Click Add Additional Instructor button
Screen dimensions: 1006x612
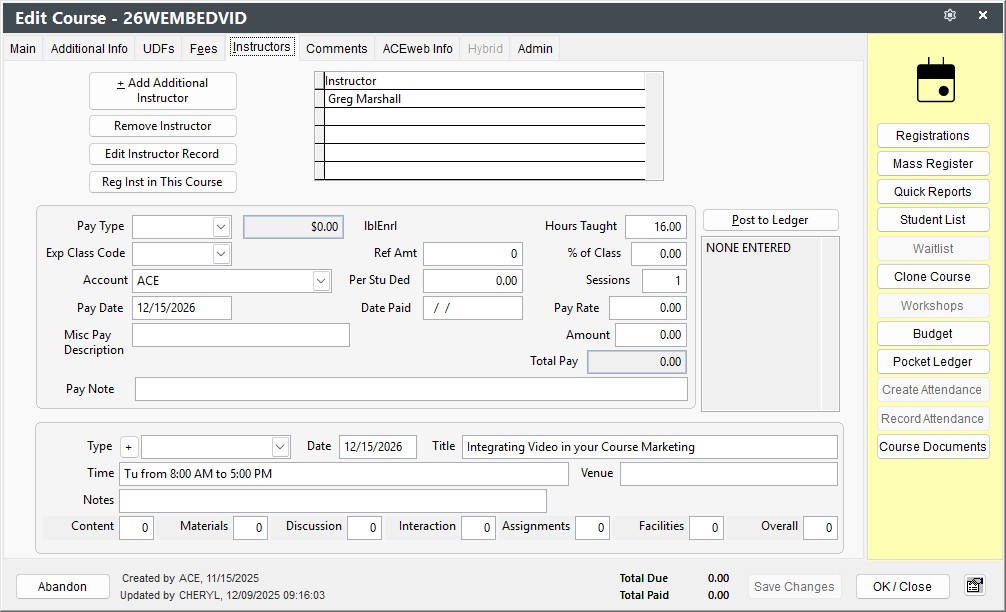(163, 90)
